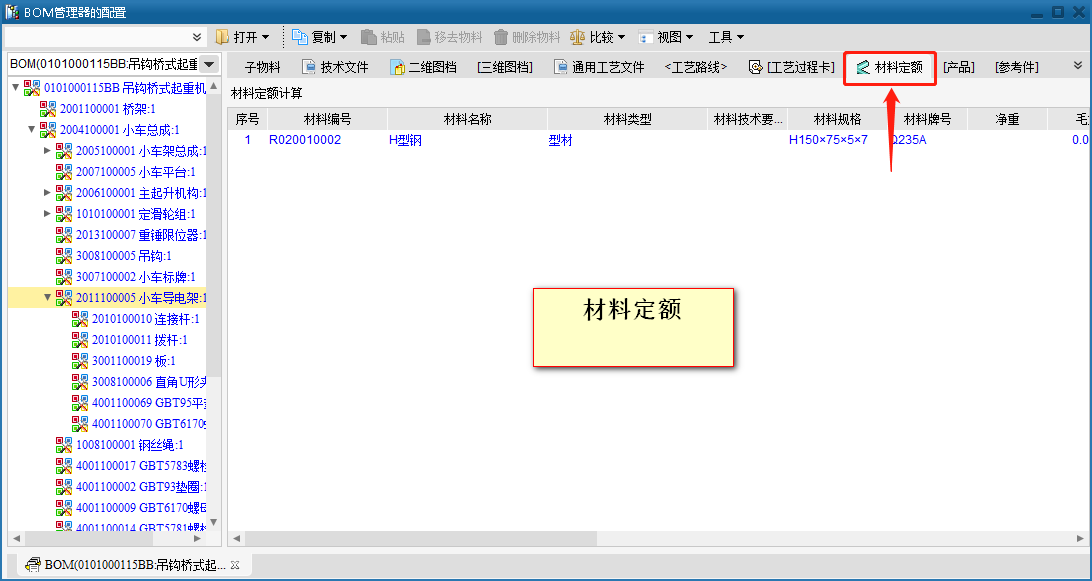Expand the 2005100001 小车架总成 node
The width and height of the screenshot is (1092, 581).
point(47,150)
